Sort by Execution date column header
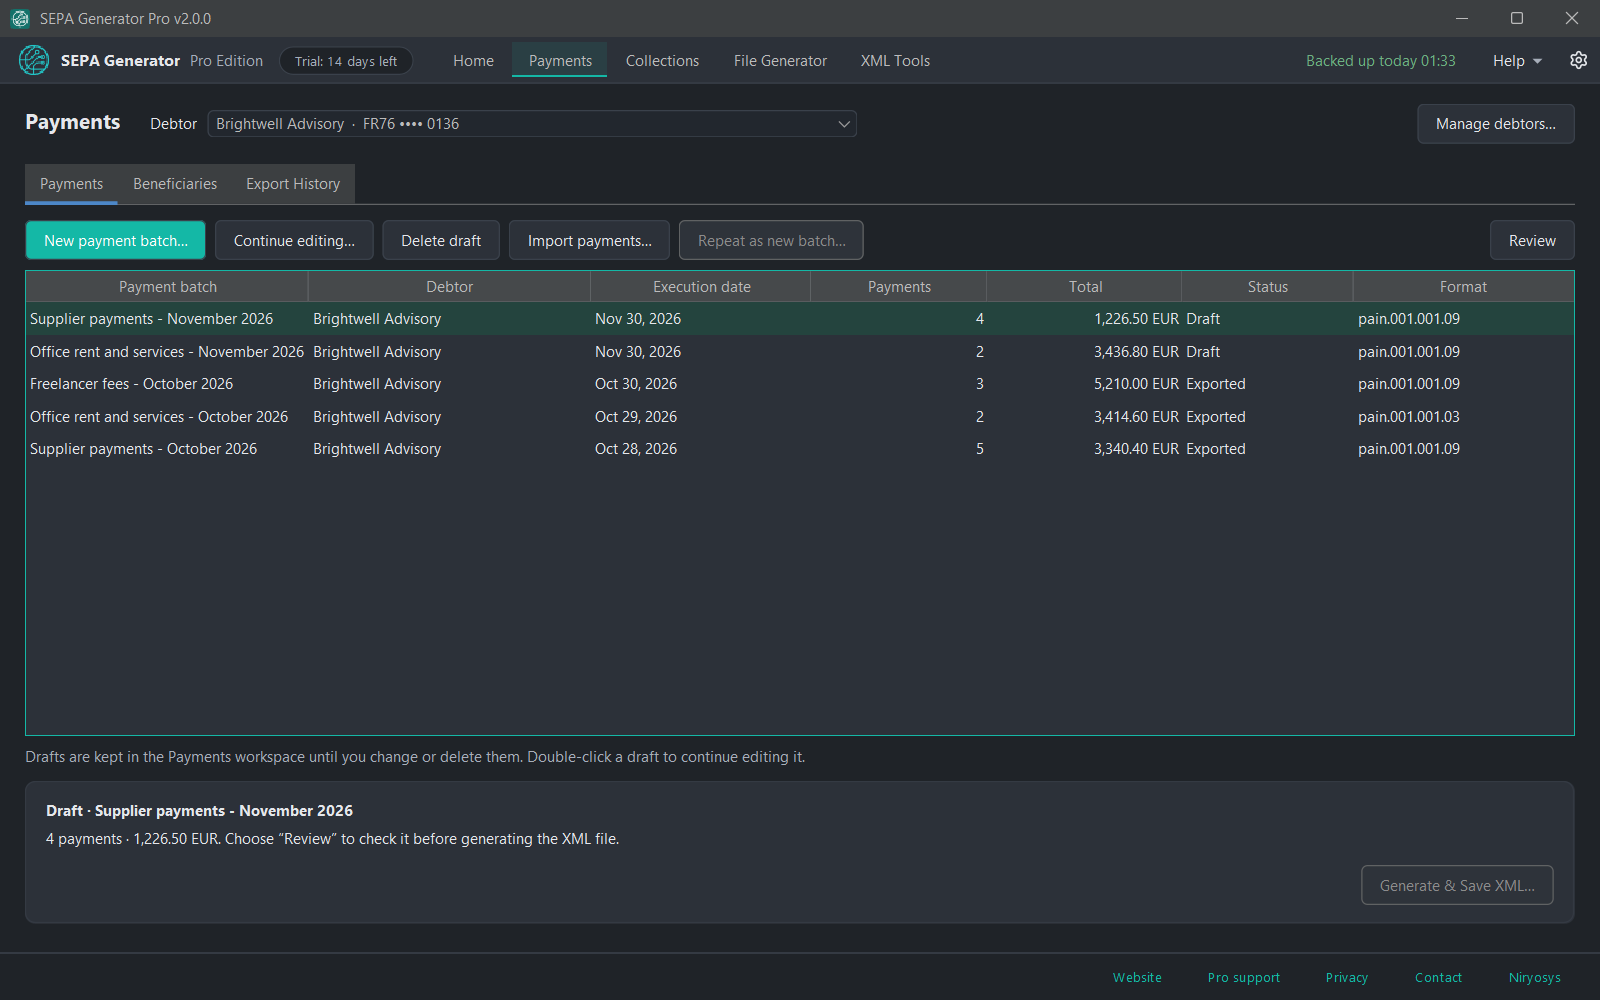Screen dimensions: 1600x1000 pyautogui.click(x=701, y=287)
